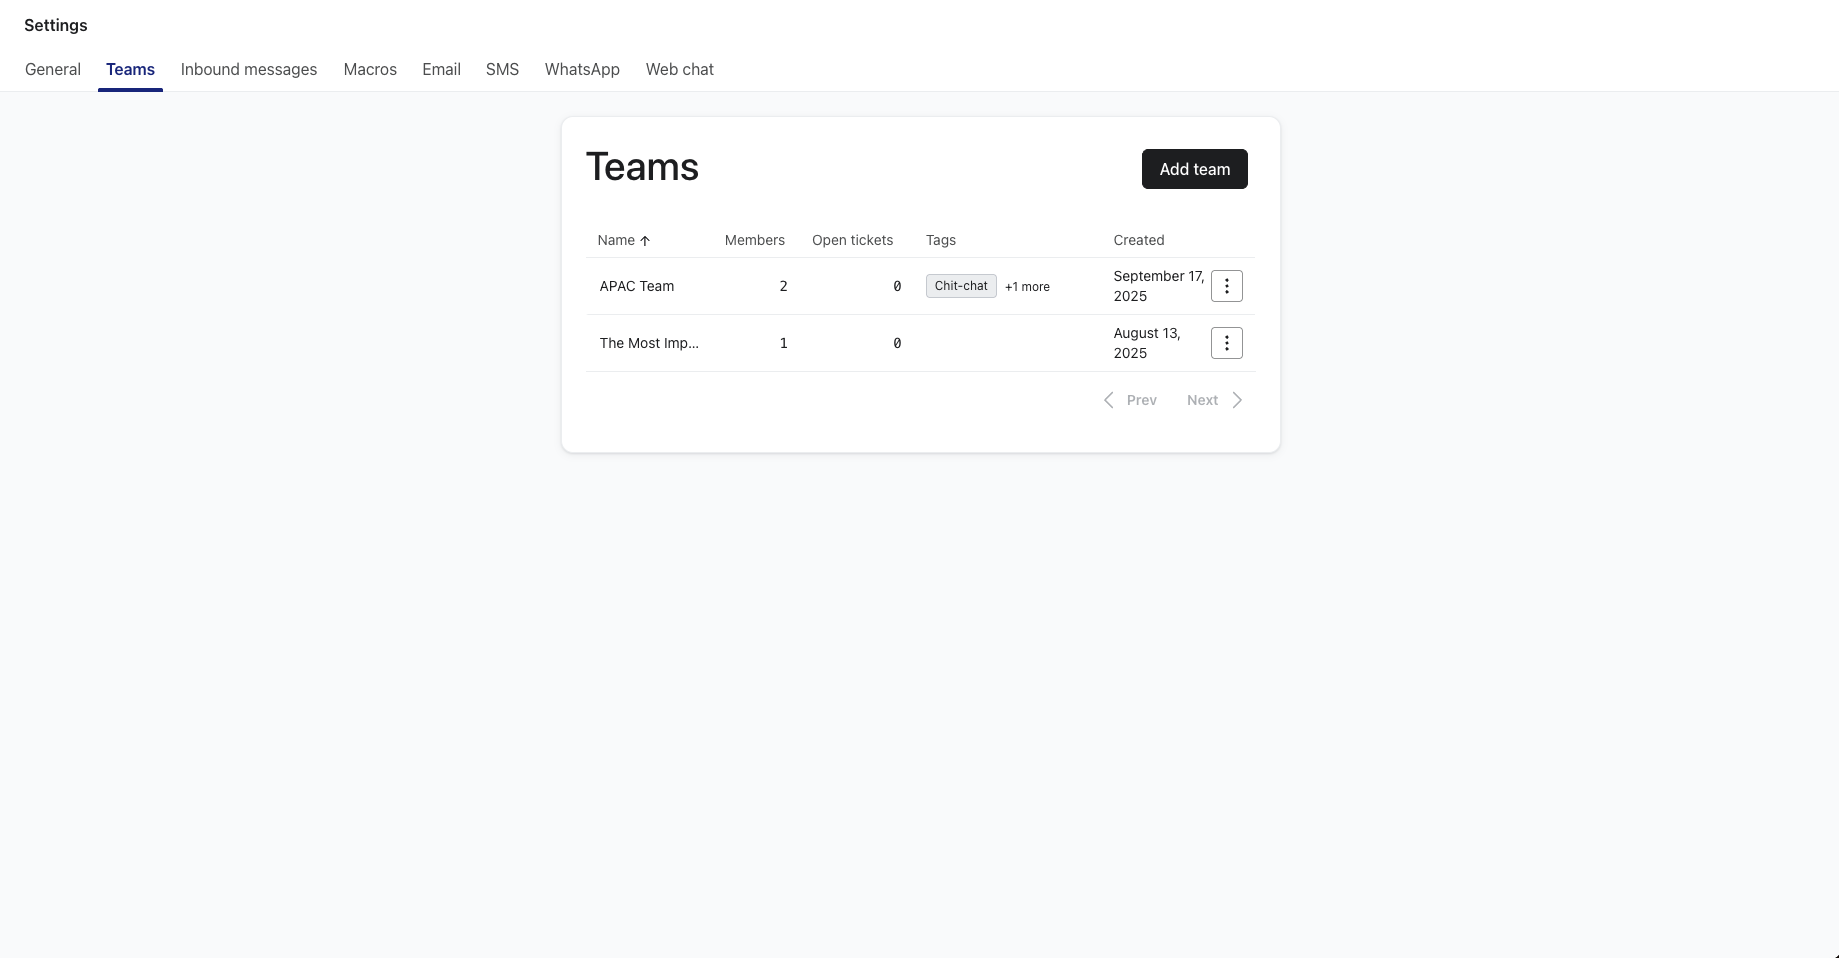Open the WhatsApp settings tab
This screenshot has width=1839, height=958.
582,69
